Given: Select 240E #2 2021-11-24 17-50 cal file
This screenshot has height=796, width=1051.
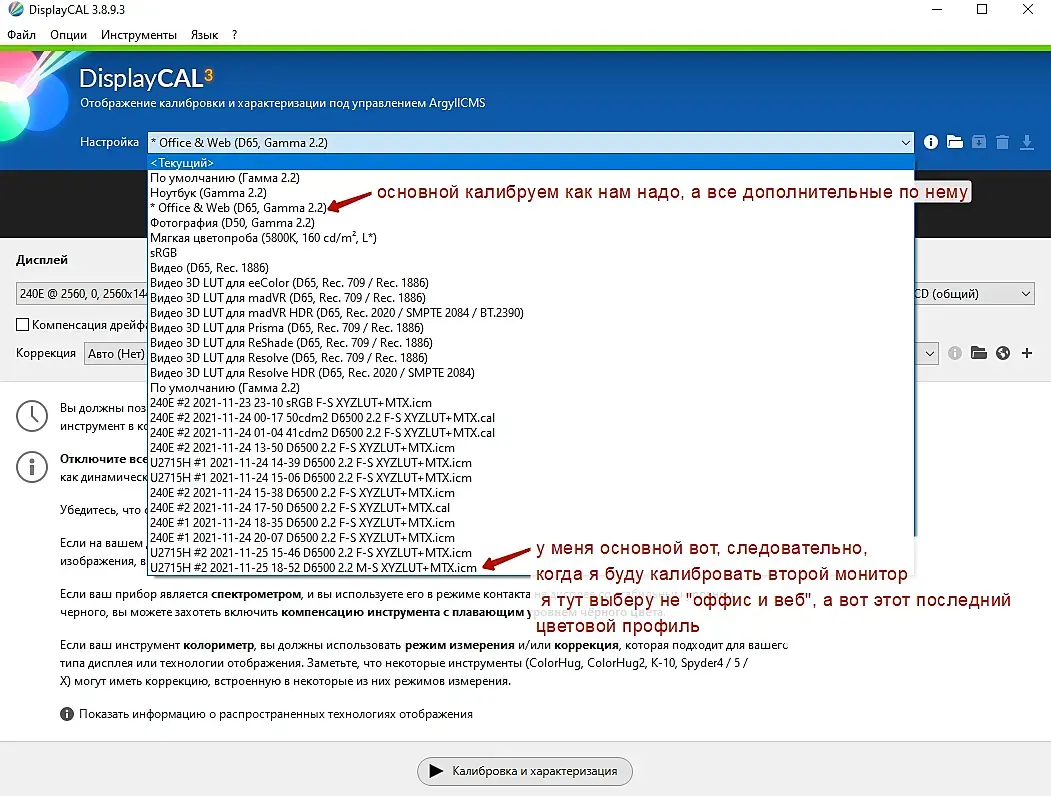Looking at the screenshot, I should [531, 508].
